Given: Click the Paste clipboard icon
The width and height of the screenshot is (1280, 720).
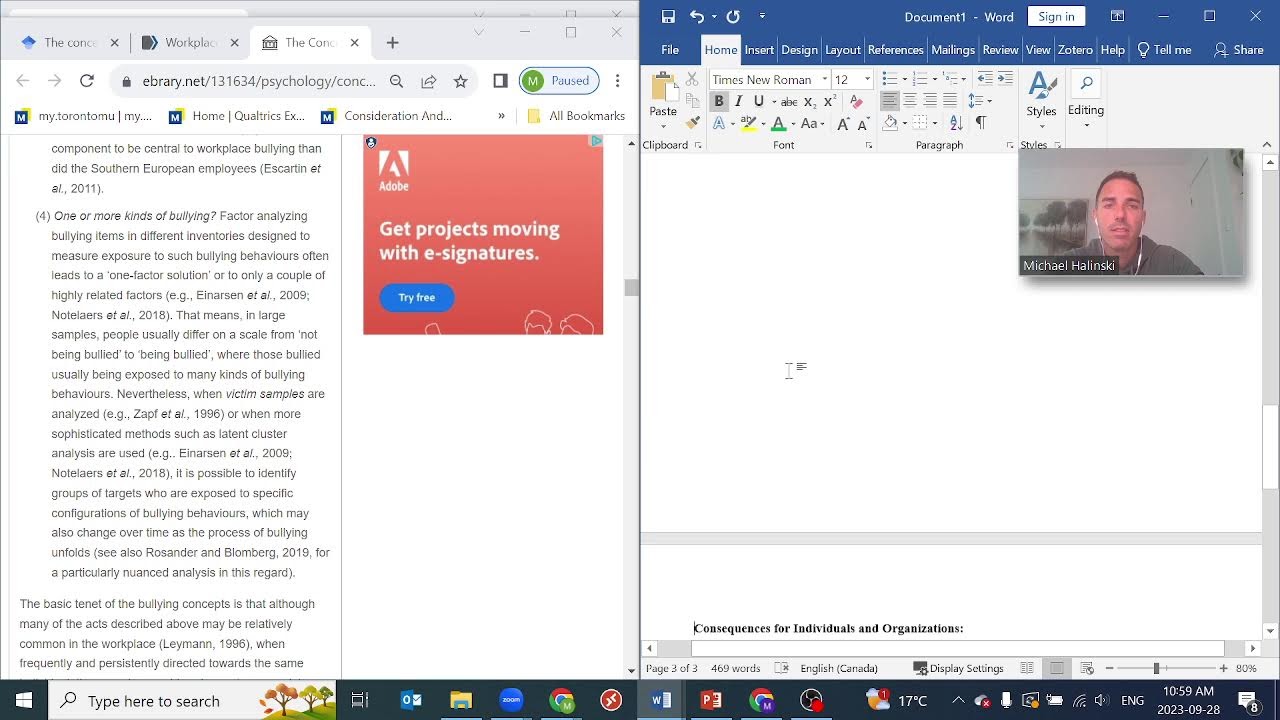Looking at the screenshot, I should [663, 89].
